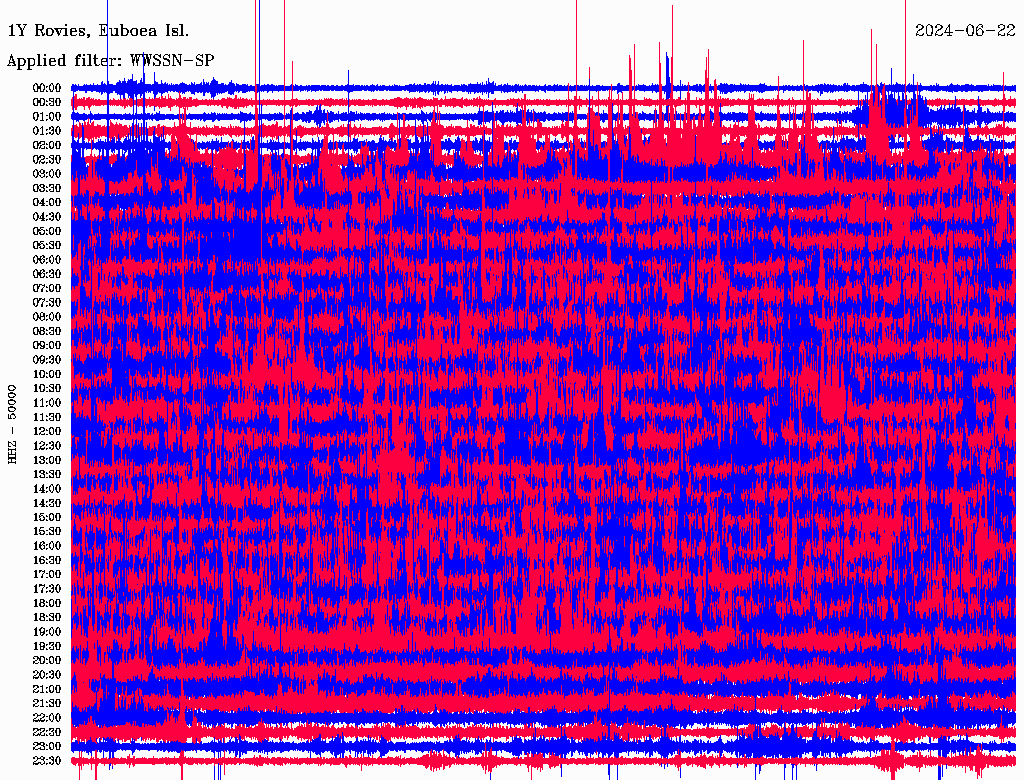Select the 21:30 time label
The image size is (1024, 780).
point(47,704)
